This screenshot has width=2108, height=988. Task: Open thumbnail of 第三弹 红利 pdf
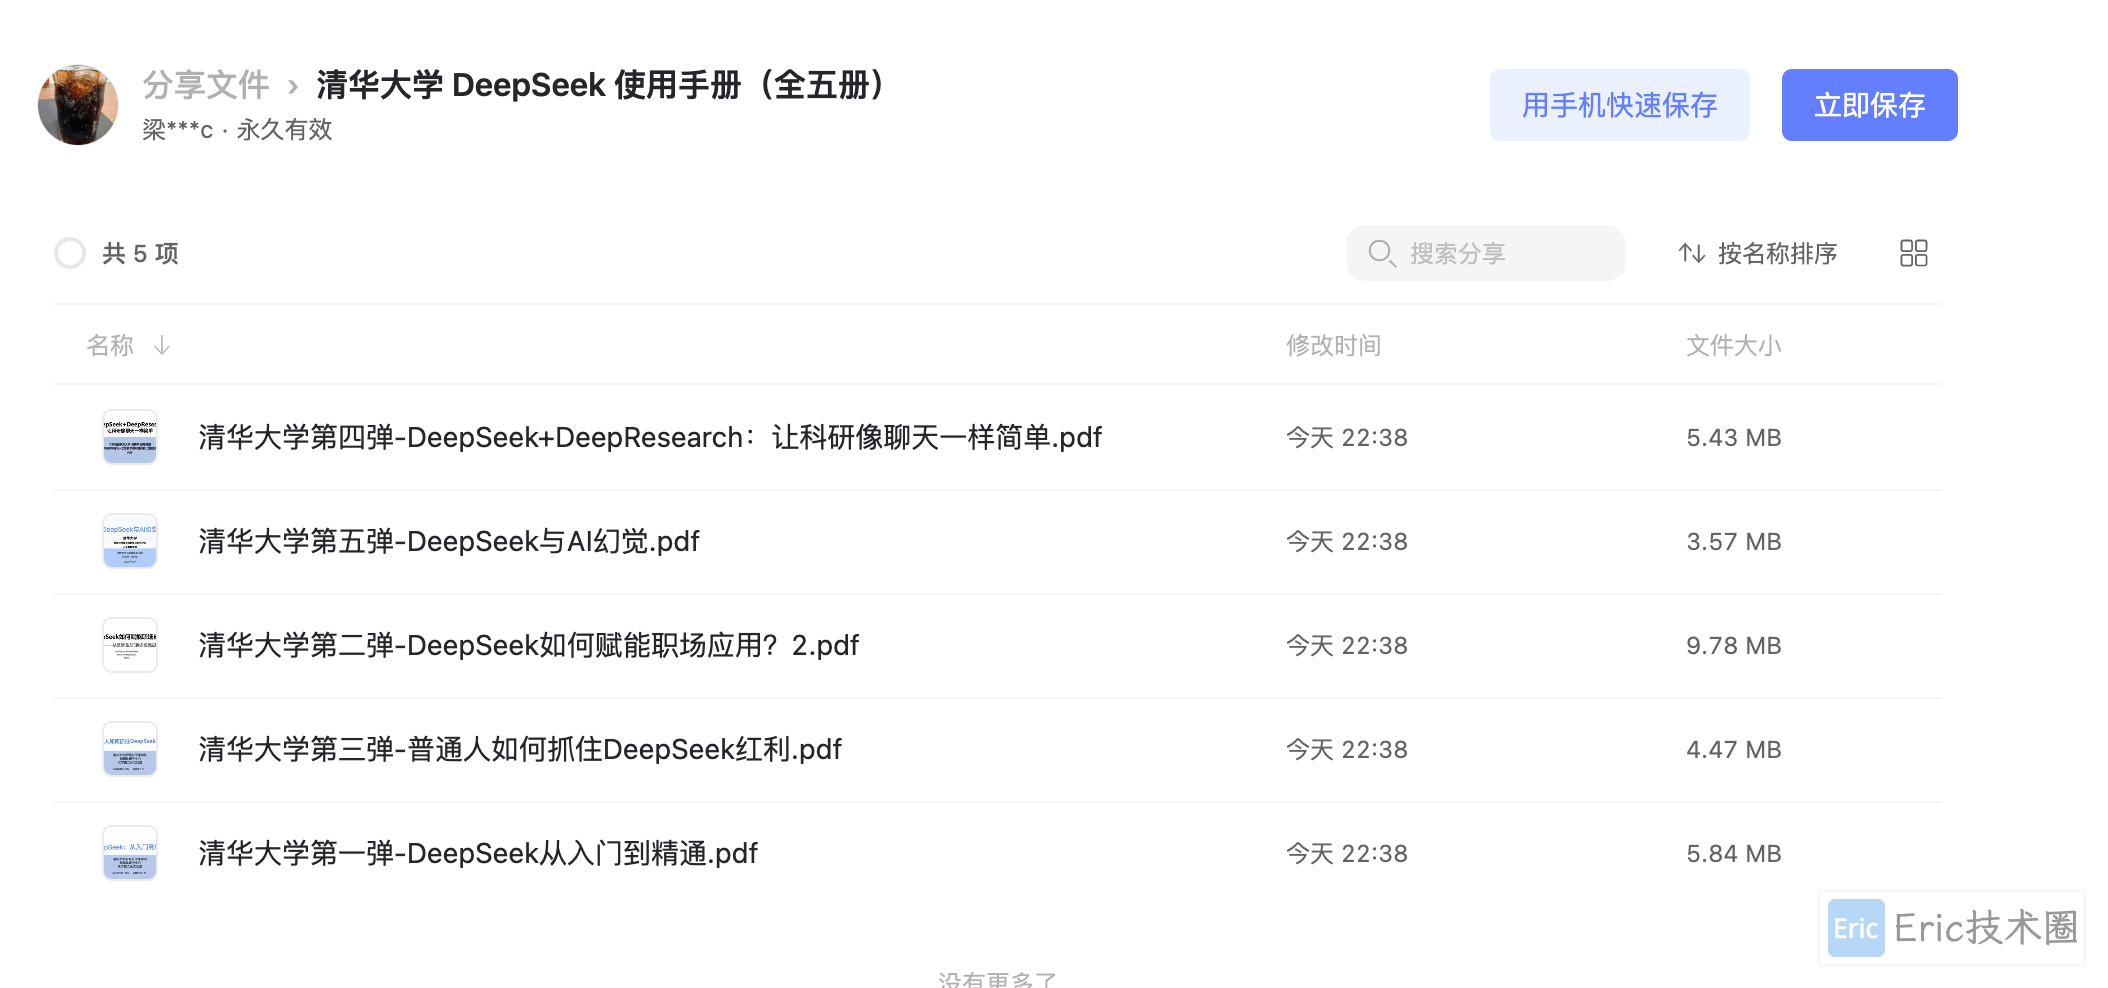pos(130,749)
